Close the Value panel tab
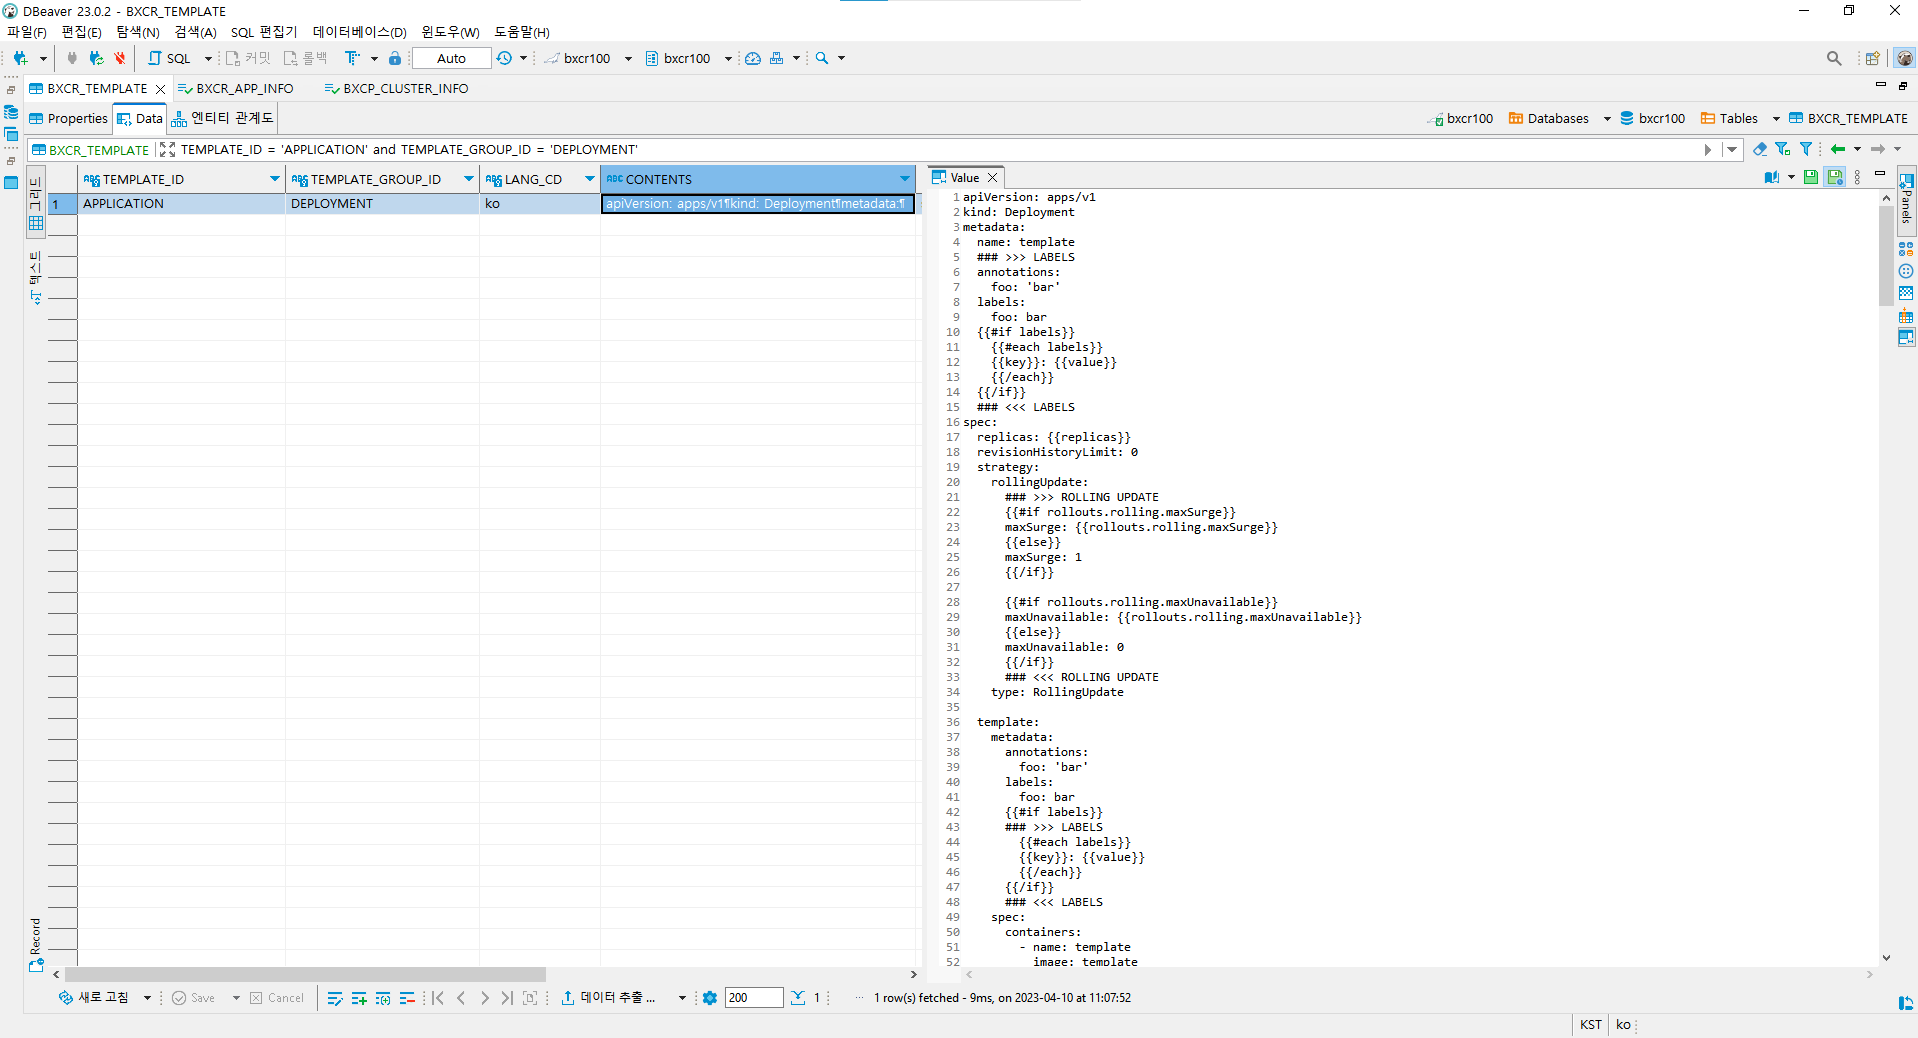Viewport: 1918px width, 1038px height. 992,178
